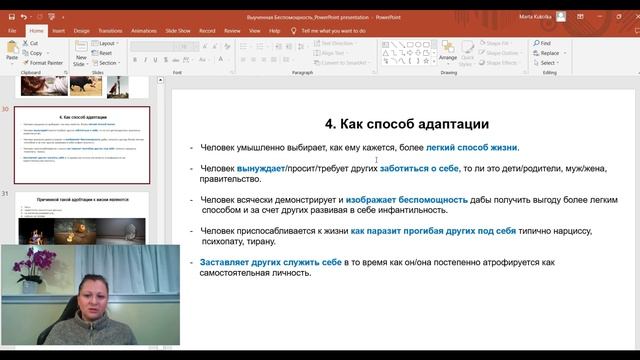Toggle Bold formatting
This screenshot has height=360, width=640.
click(135, 60)
